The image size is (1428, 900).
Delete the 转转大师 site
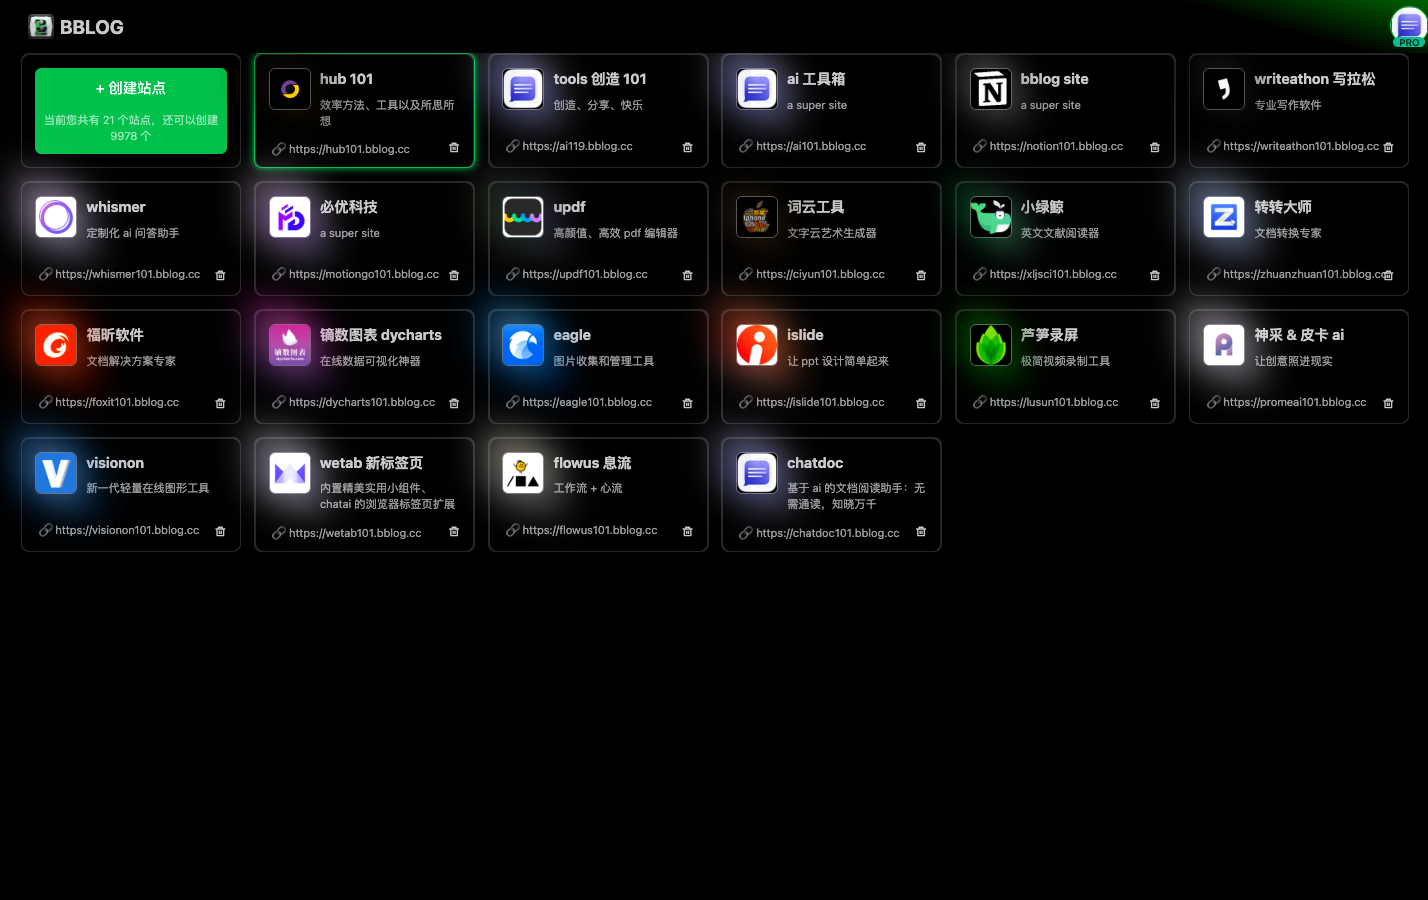point(1388,275)
